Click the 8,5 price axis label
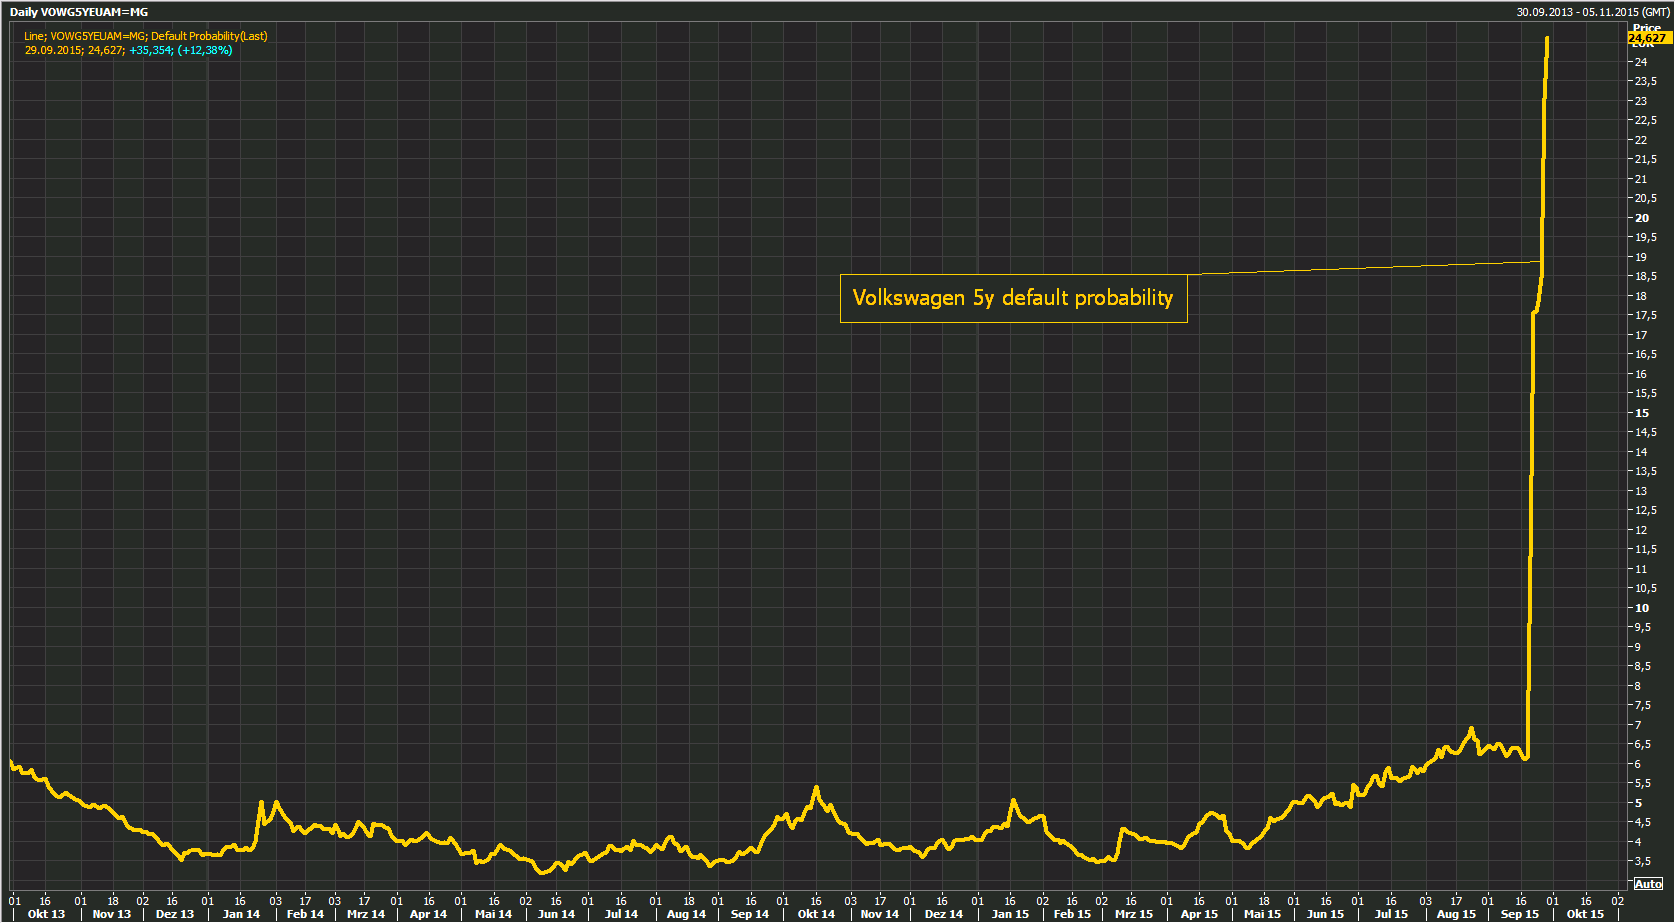The image size is (1676, 924). pos(1643,666)
